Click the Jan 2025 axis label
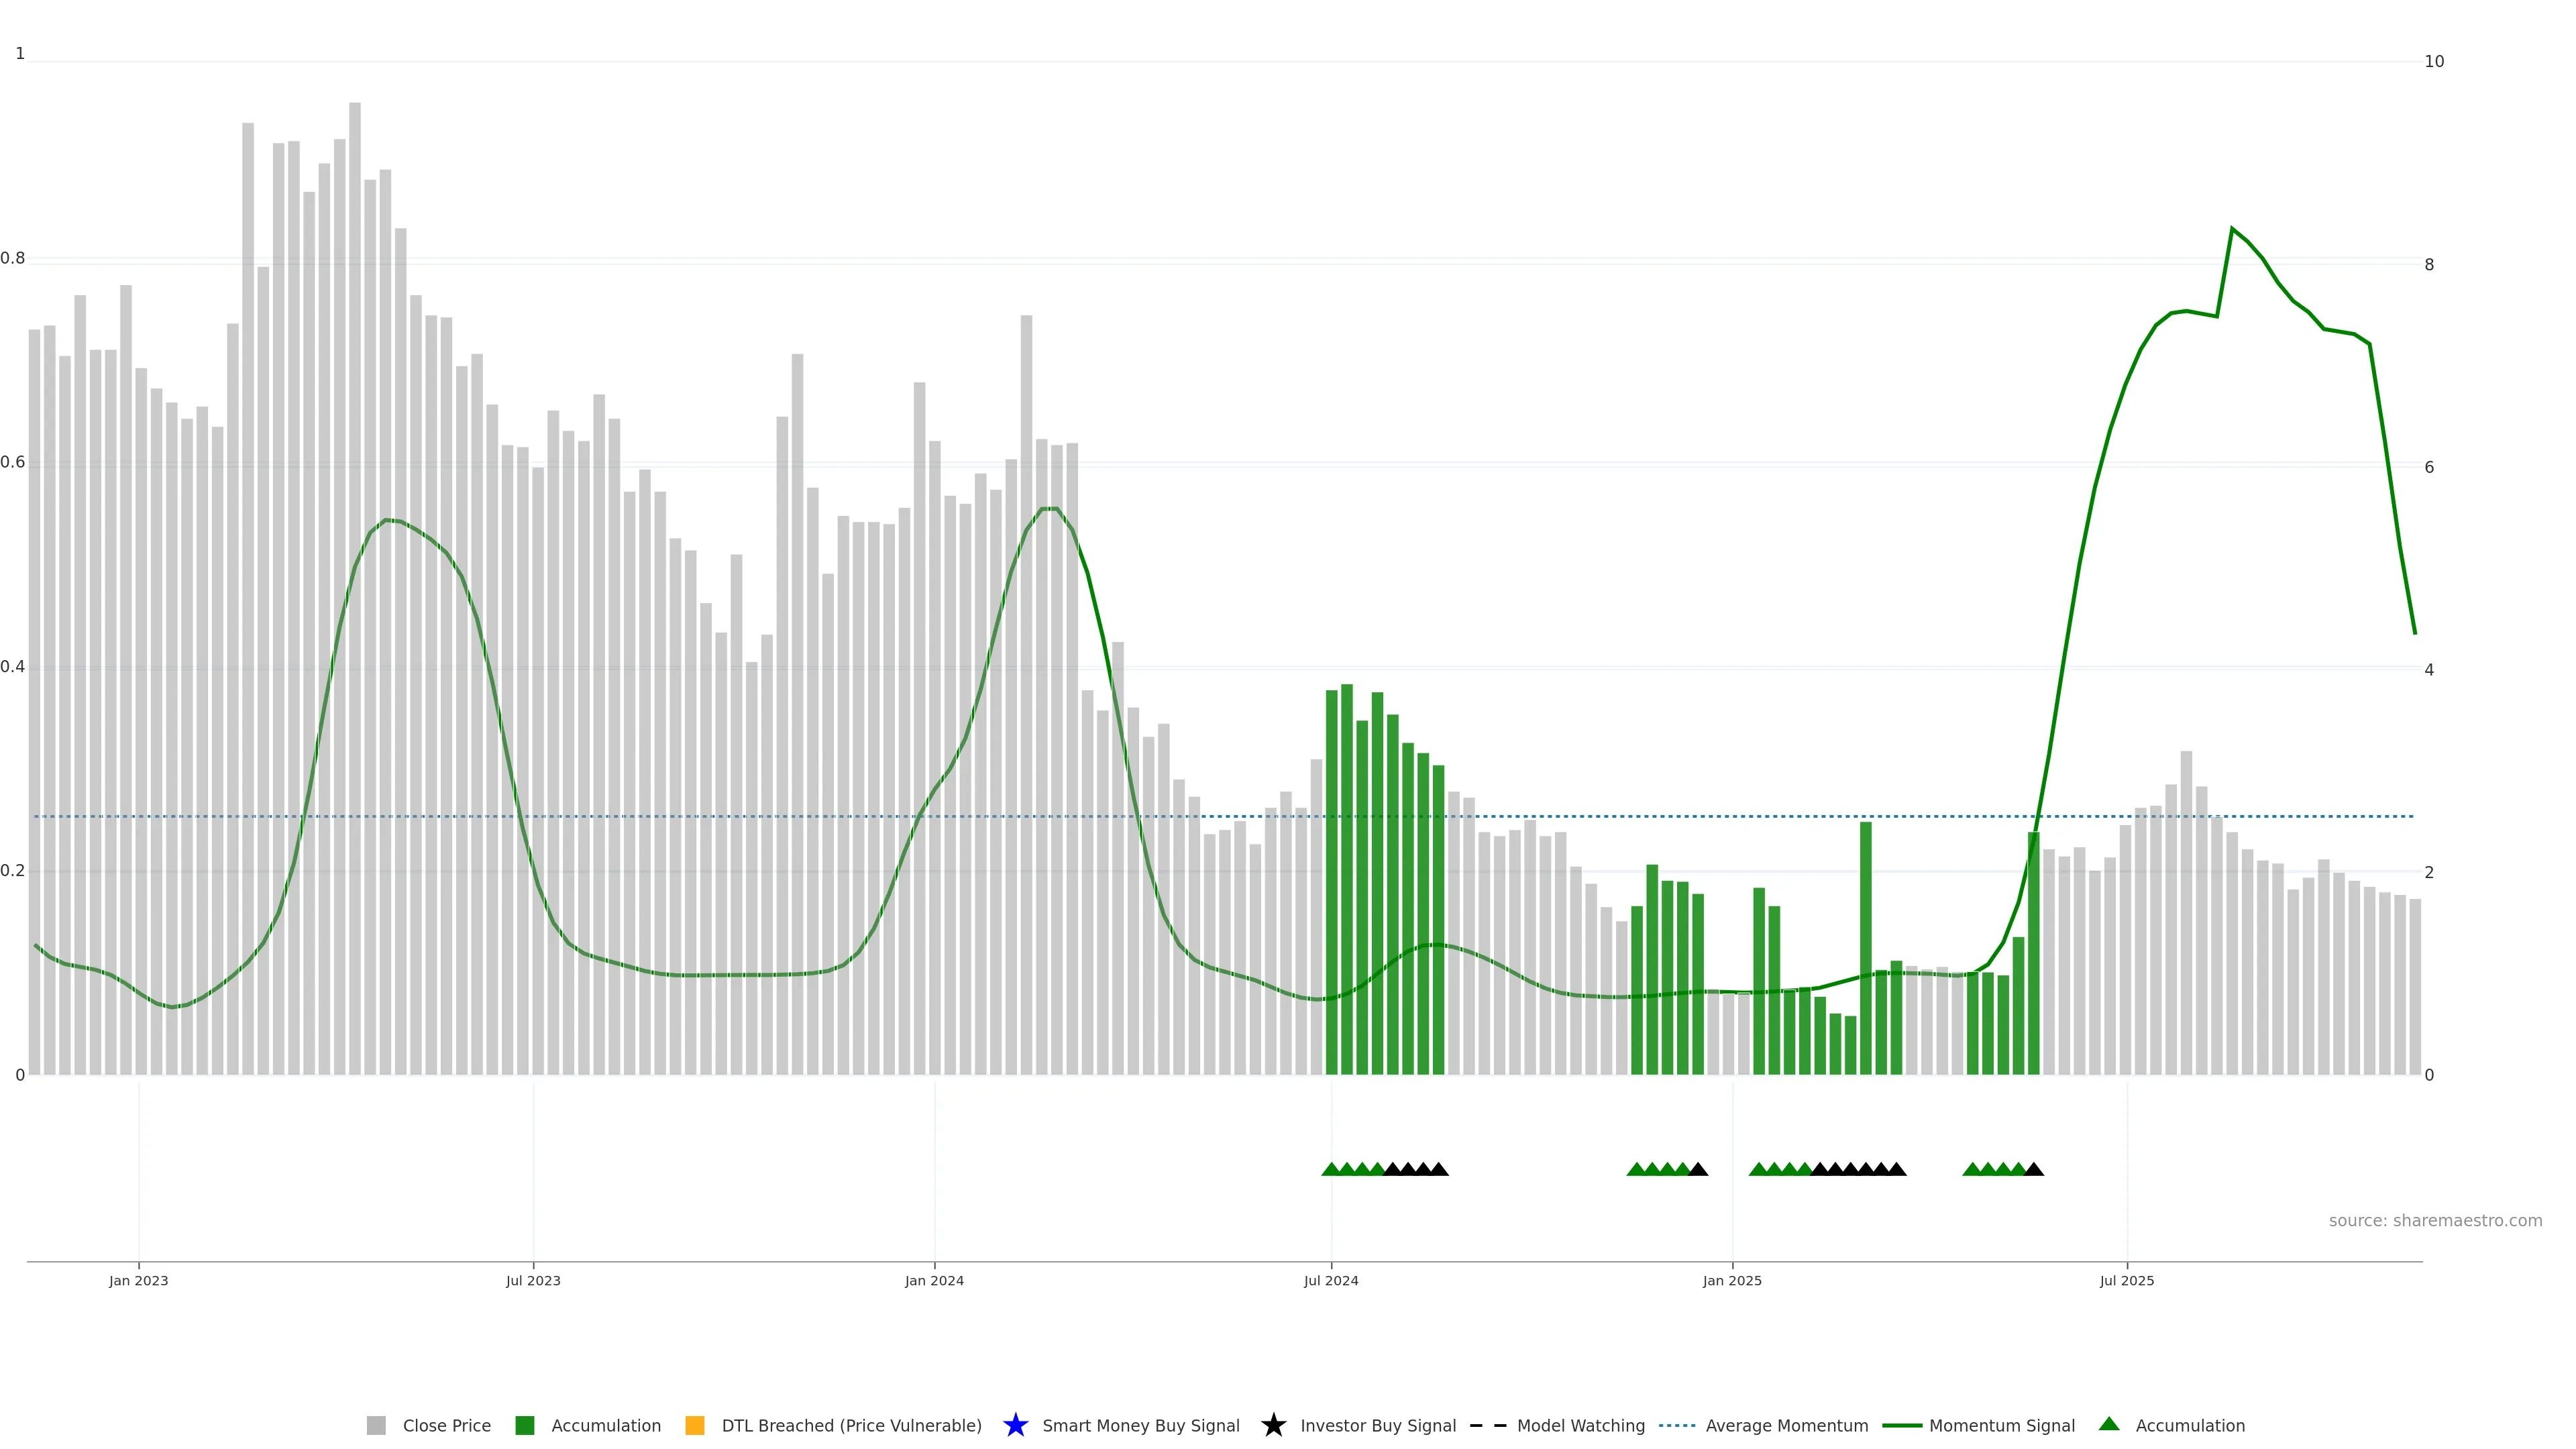Viewport: 2576px width, 1449px height. click(x=1731, y=1280)
